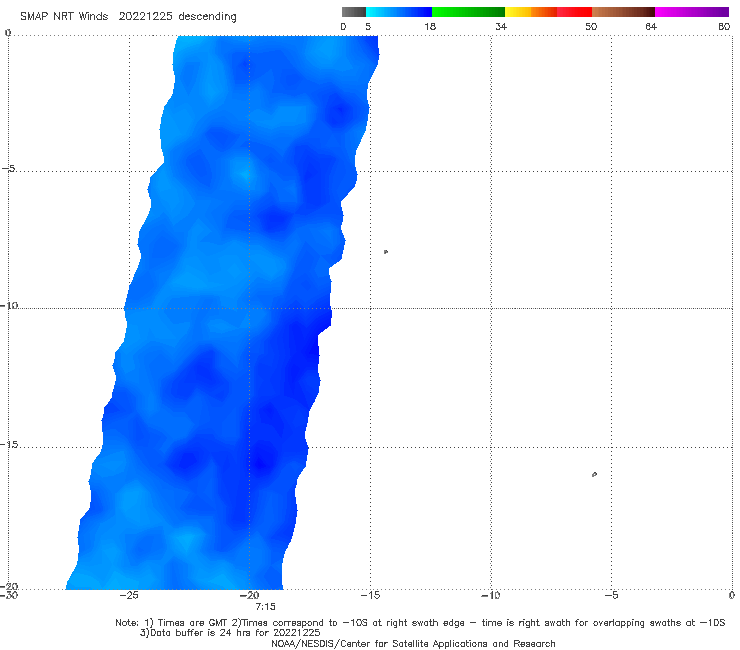Click the green segment of the color bar
740x650 pixels.
tap(468, 12)
